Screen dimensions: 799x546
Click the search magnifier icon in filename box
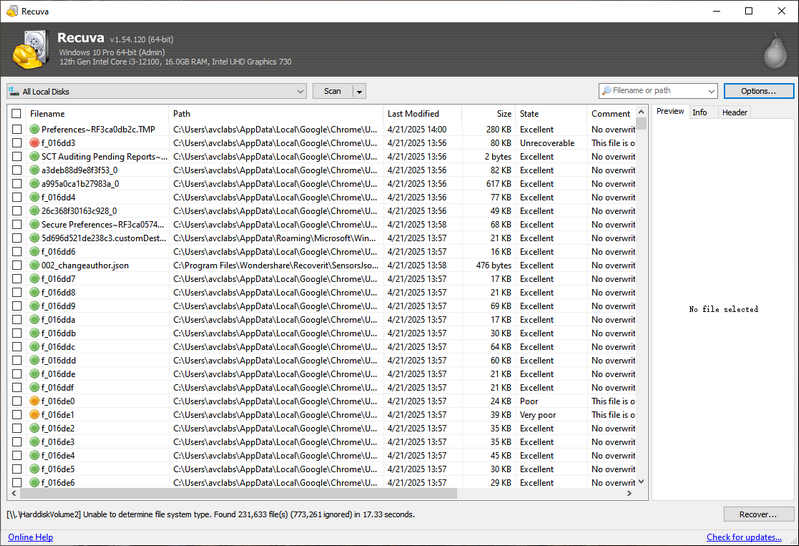click(x=606, y=91)
